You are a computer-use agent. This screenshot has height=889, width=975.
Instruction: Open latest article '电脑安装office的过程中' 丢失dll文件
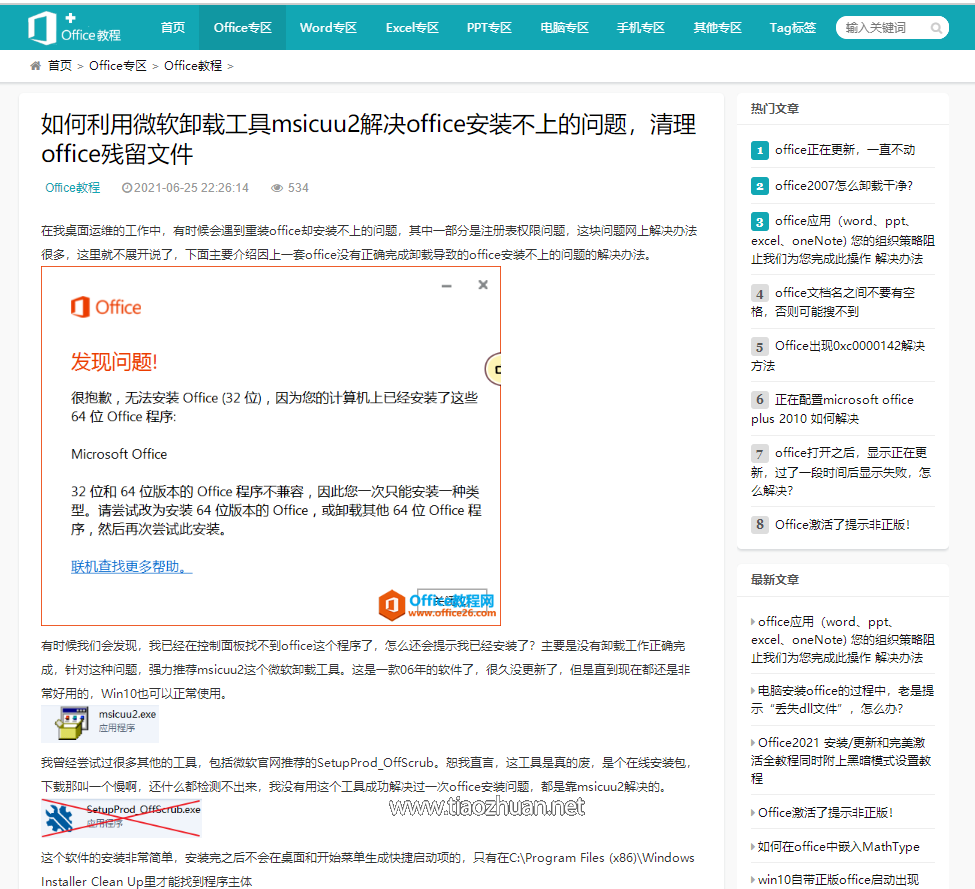(x=843, y=699)
